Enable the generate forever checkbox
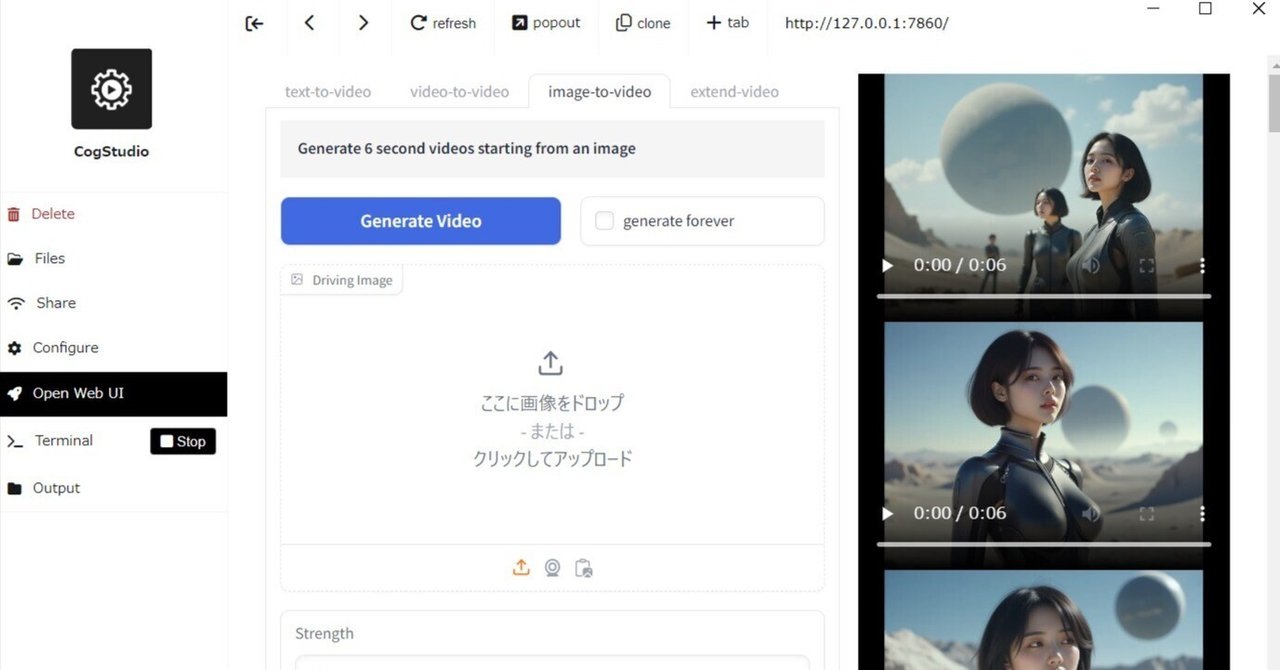The height and width of the screenshot is (670, 1280). (604, 221)
